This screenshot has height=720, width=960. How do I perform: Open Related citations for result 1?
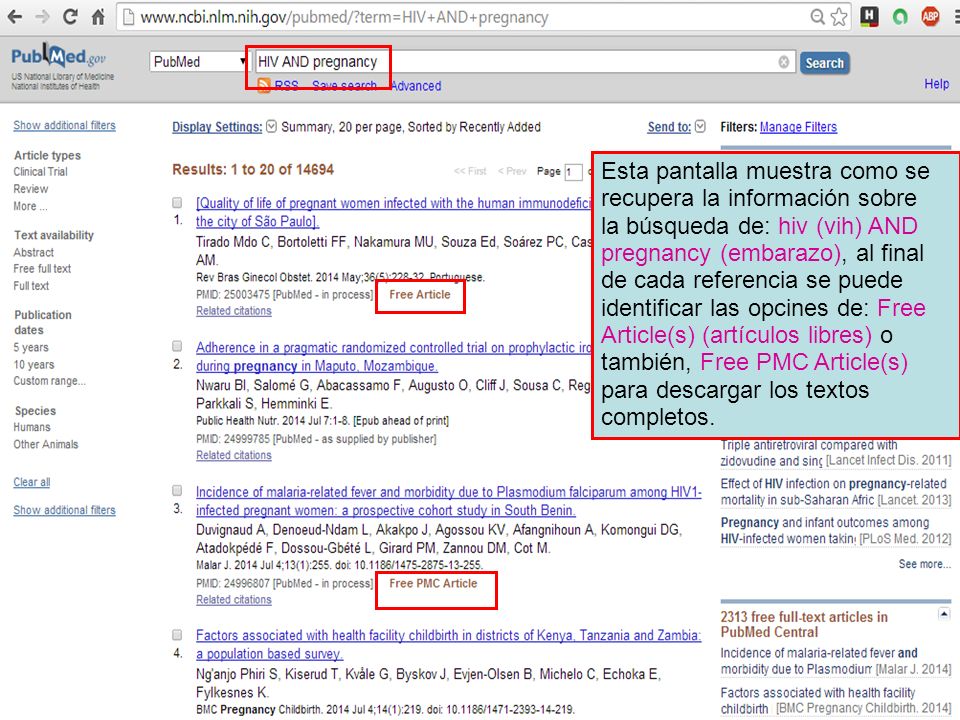point(234,310)
